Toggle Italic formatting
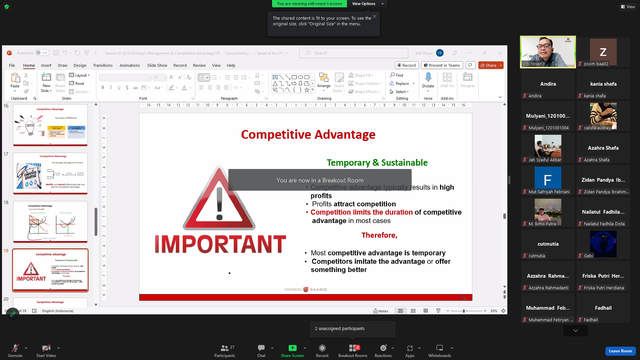640x360 pixels. tap(111, 88)
